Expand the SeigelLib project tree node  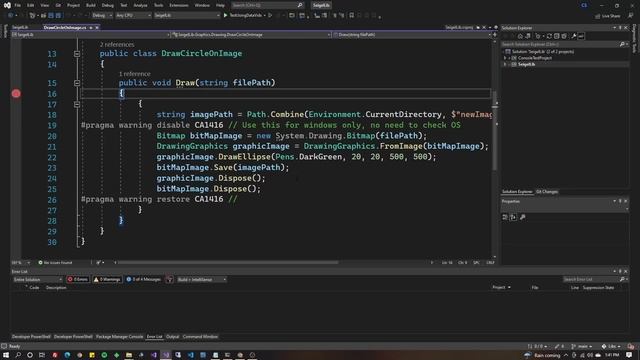[505, 64]
